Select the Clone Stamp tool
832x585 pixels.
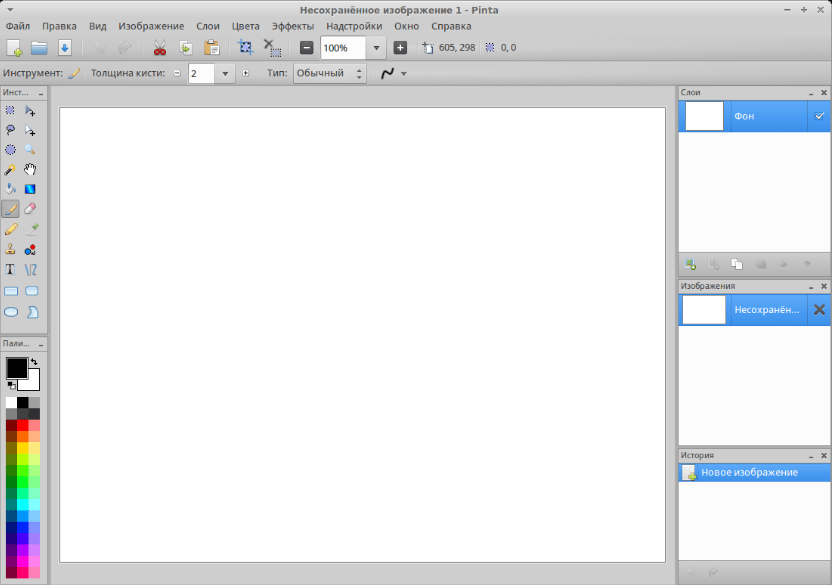coord(10,249)
